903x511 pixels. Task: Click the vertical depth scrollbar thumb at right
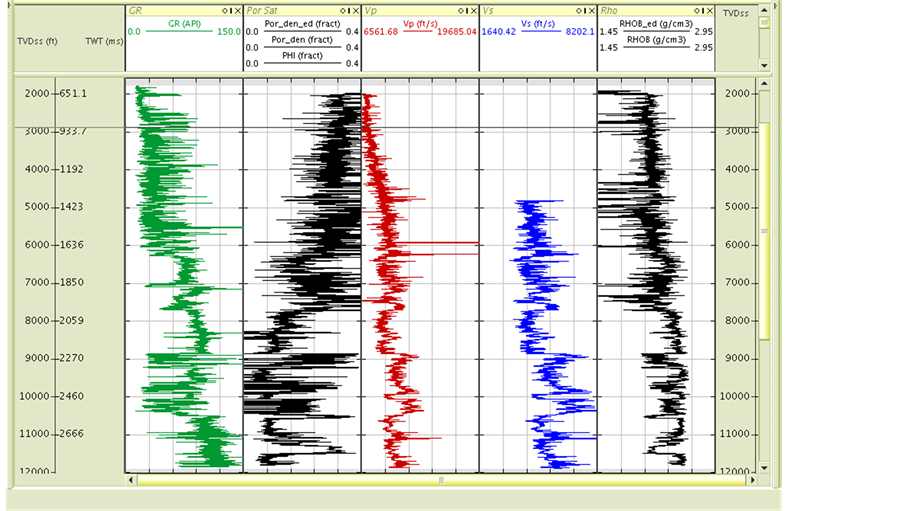(x=765, y=230)
